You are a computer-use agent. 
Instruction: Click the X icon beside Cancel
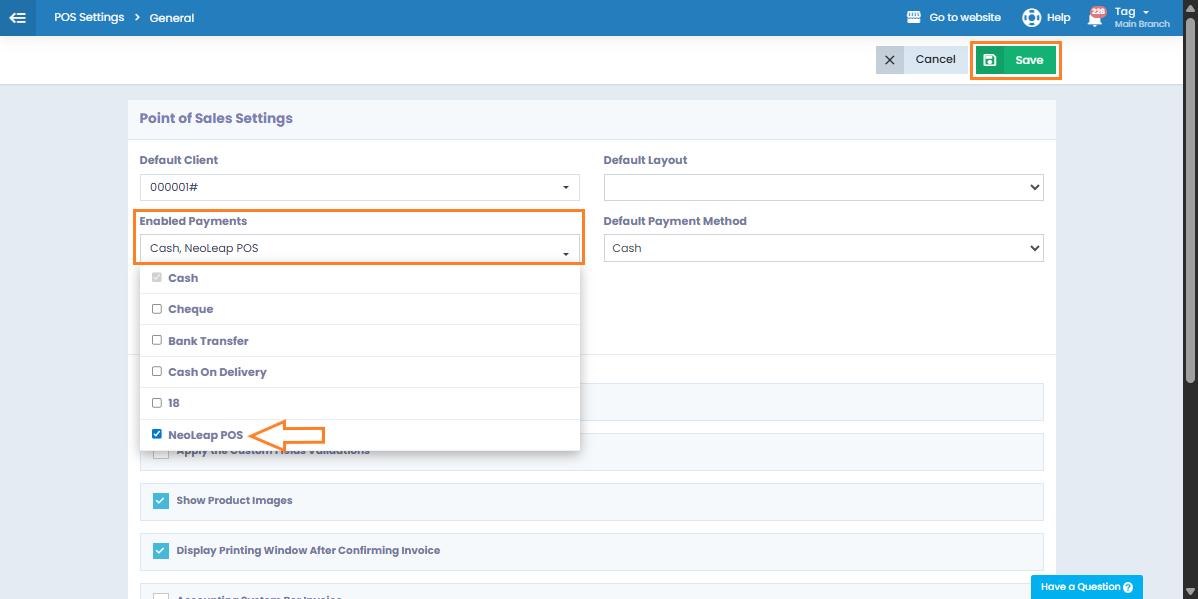[x=889, y=60]
